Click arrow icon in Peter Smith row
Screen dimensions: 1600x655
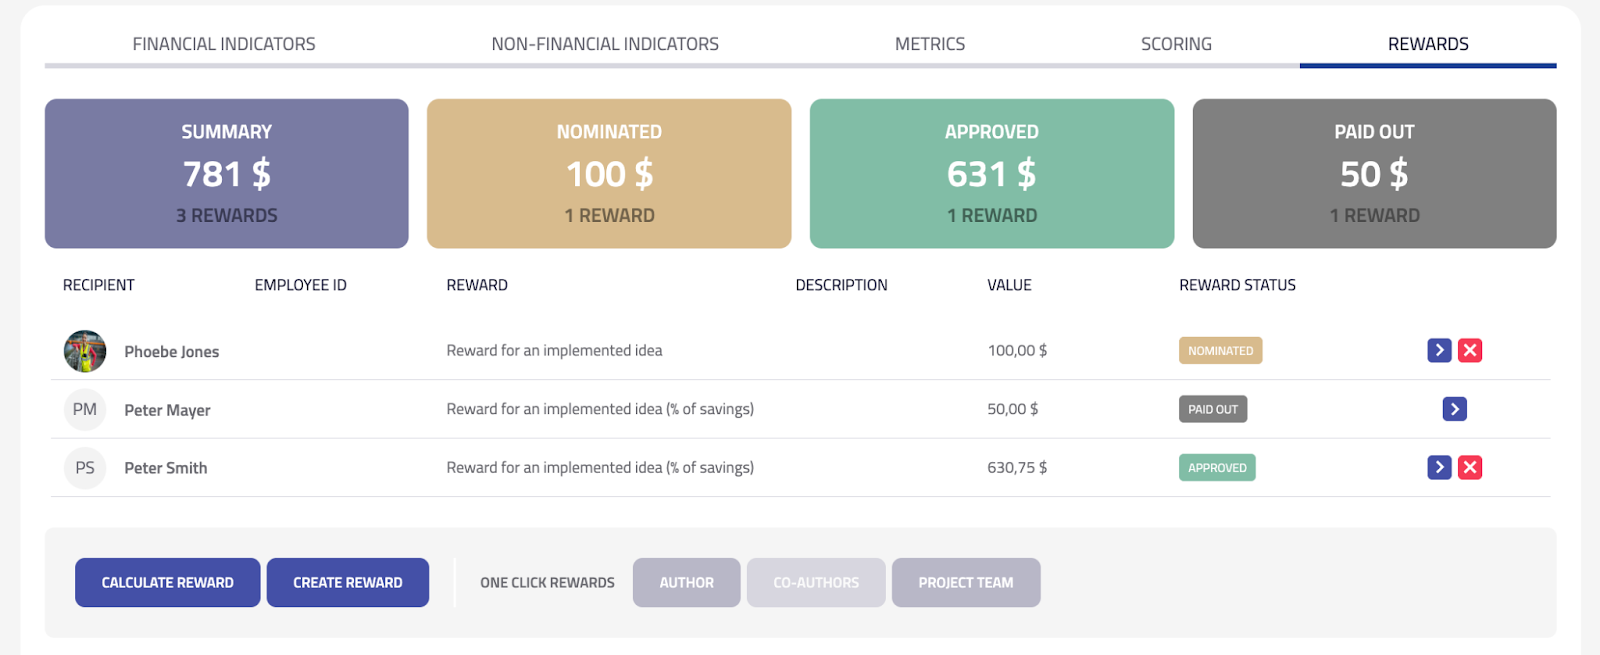click(1439, 467)
